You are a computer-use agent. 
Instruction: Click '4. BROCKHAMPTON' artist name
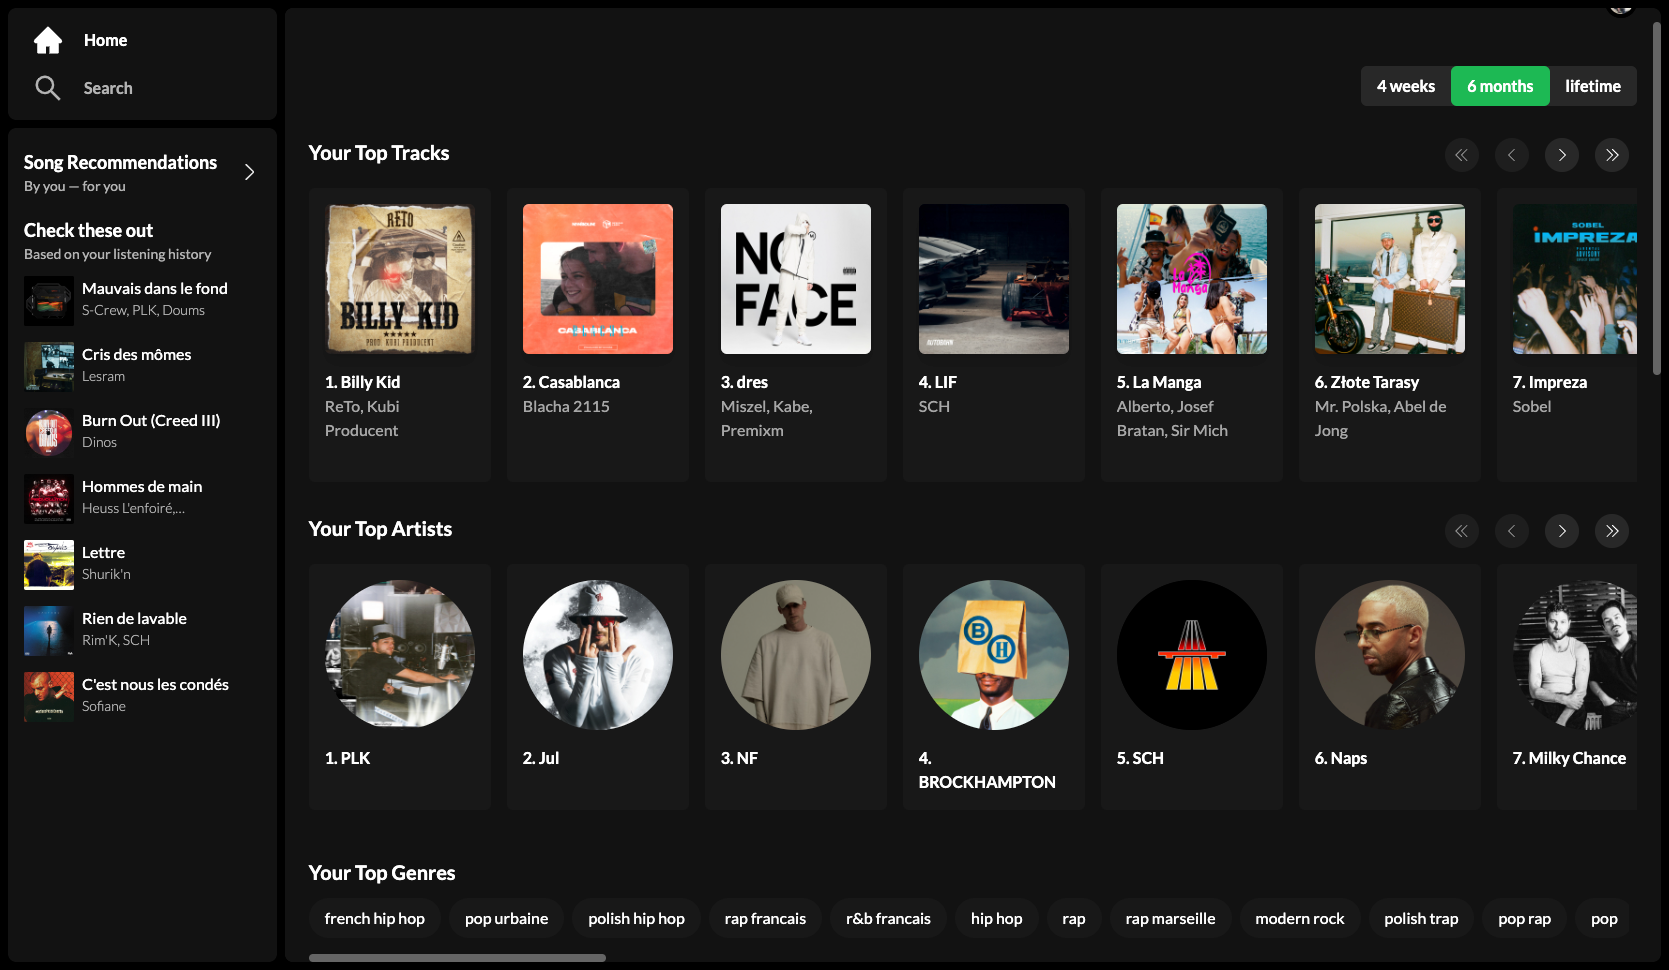[x=987, y=770]
